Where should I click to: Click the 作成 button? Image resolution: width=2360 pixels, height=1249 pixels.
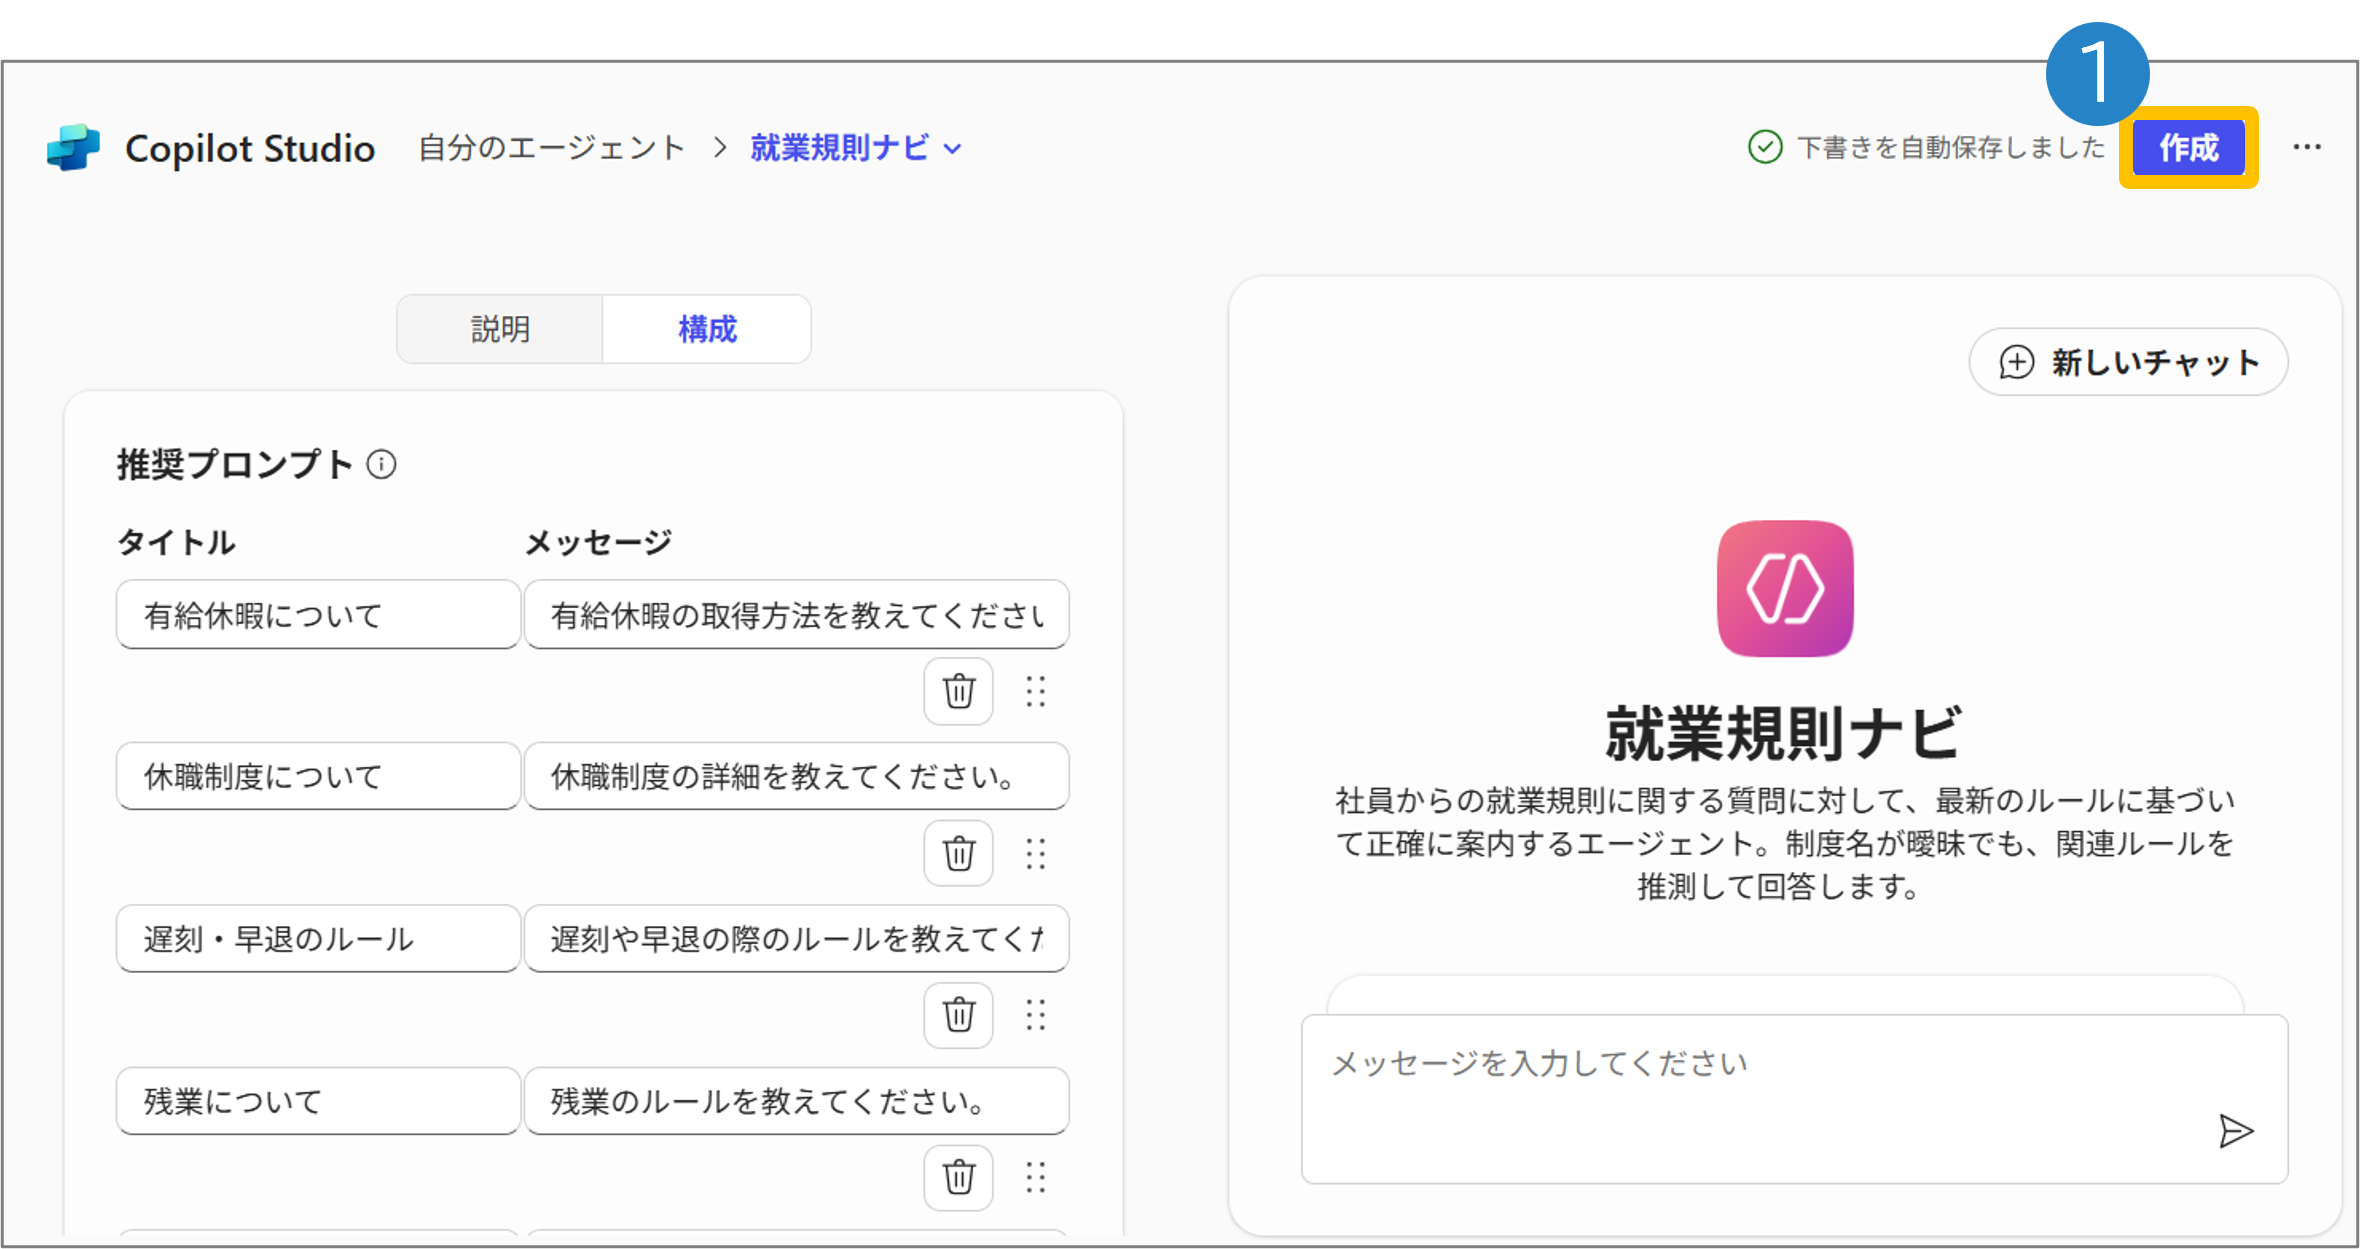pos(2188,148)
